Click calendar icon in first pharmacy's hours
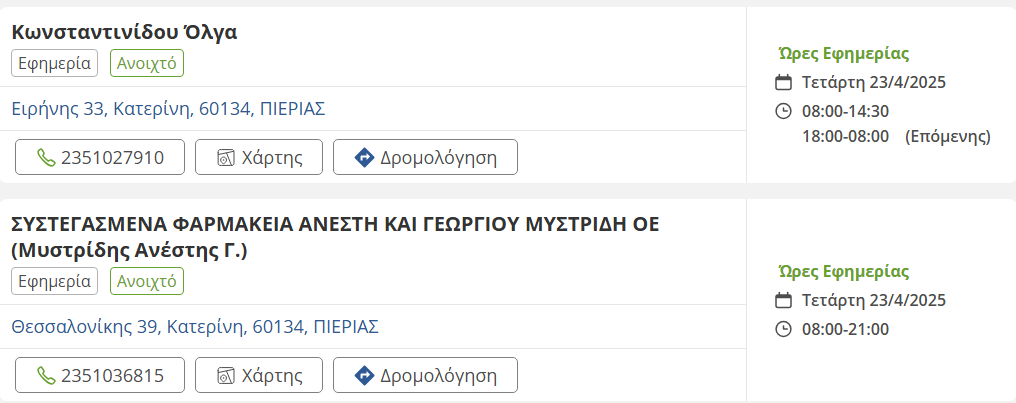 click(784, 83)
